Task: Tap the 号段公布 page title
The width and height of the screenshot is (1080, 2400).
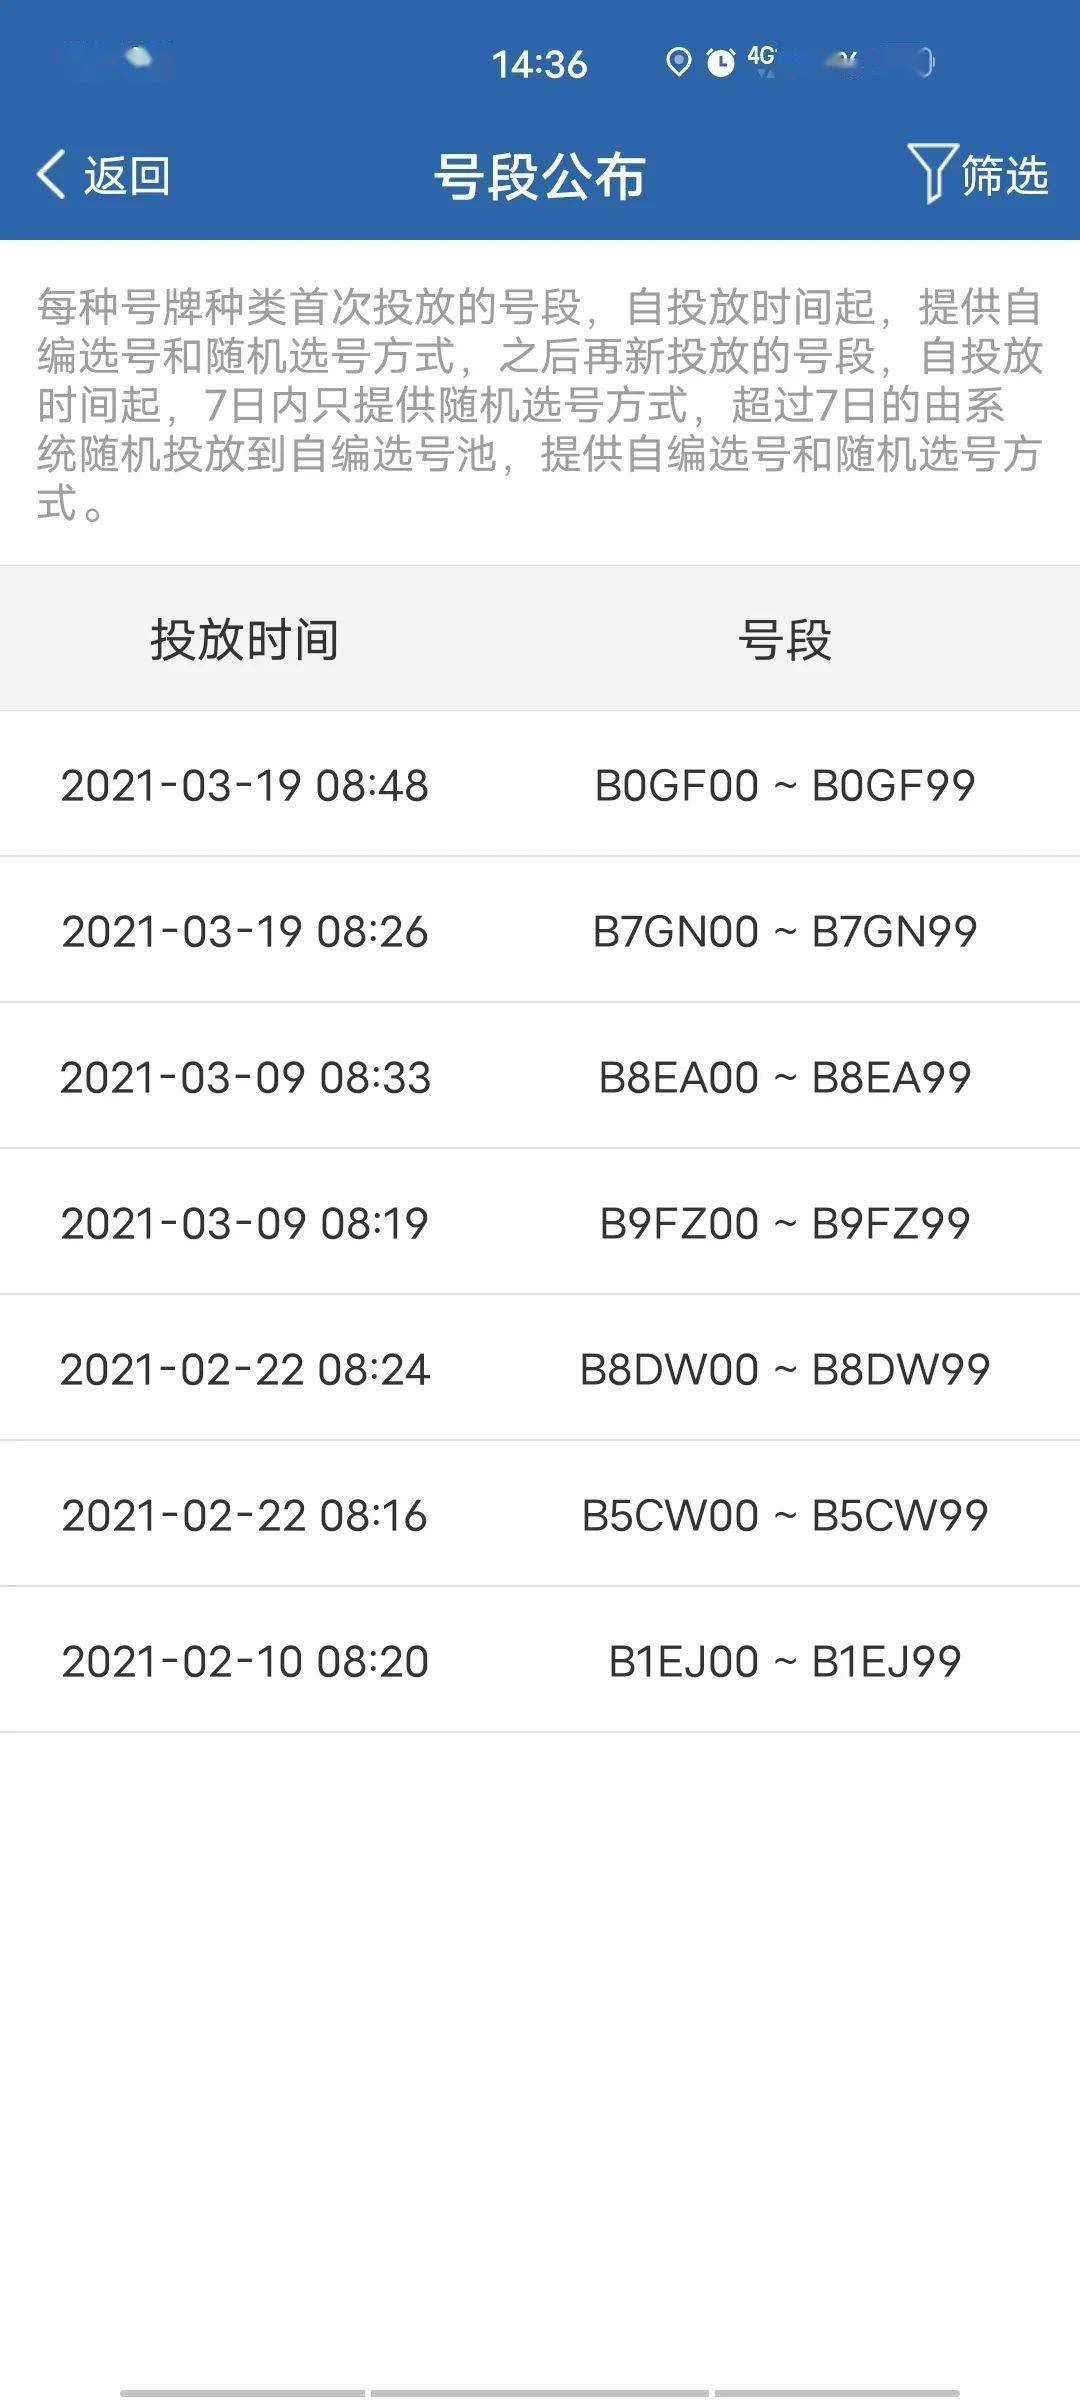Action: coord(540,176)
